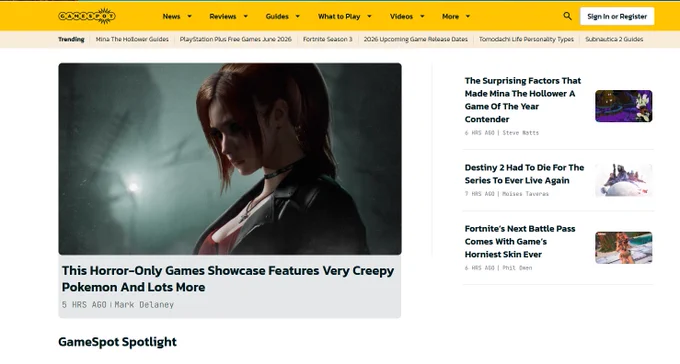The image size is (680, 364).
Task: Expand the What to Play dropdown arrow
Action: tap(369, 16)
